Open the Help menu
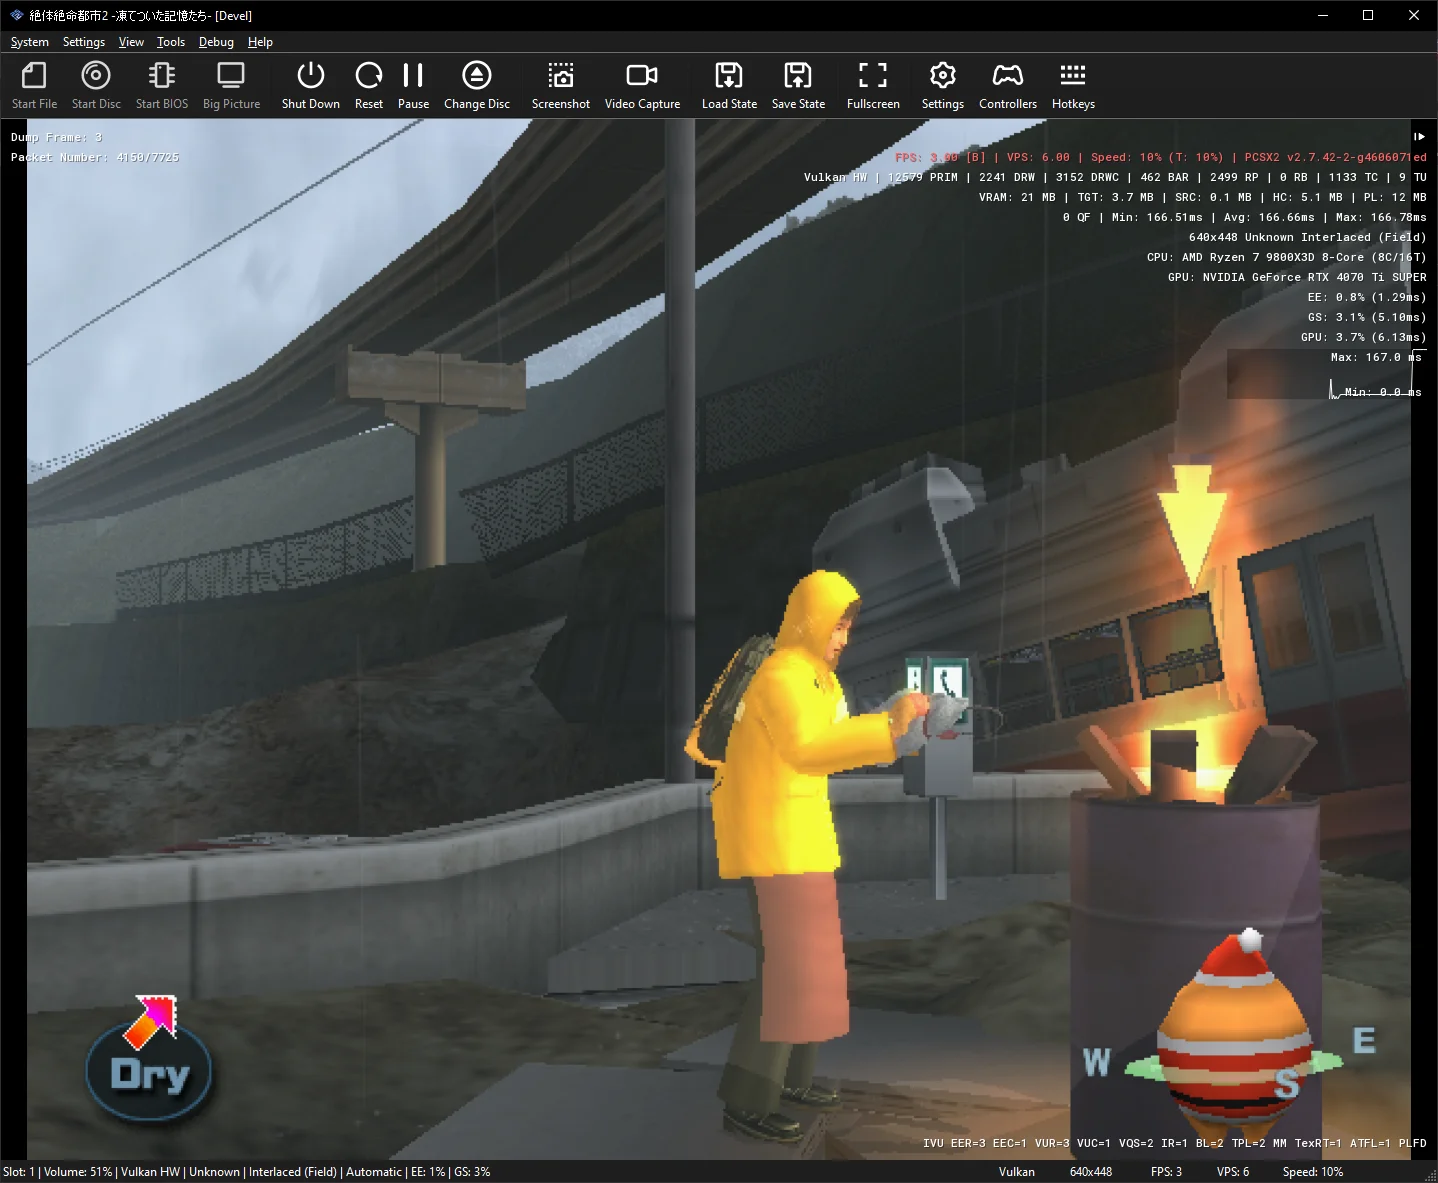Screen dimensions: 1438x1183 tap(260, 42)
